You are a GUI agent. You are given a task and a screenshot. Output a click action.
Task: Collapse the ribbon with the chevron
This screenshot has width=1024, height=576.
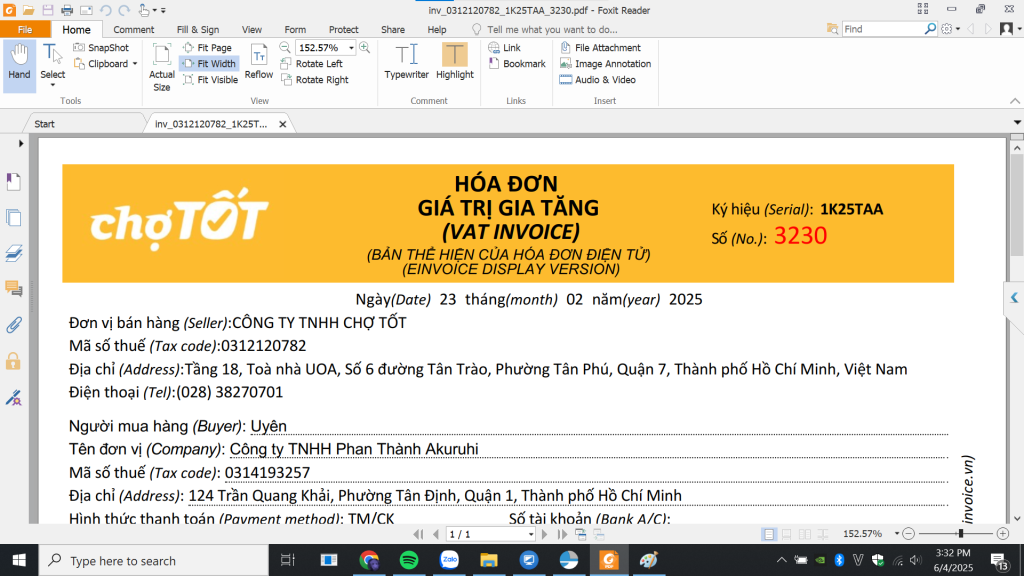1015,101
